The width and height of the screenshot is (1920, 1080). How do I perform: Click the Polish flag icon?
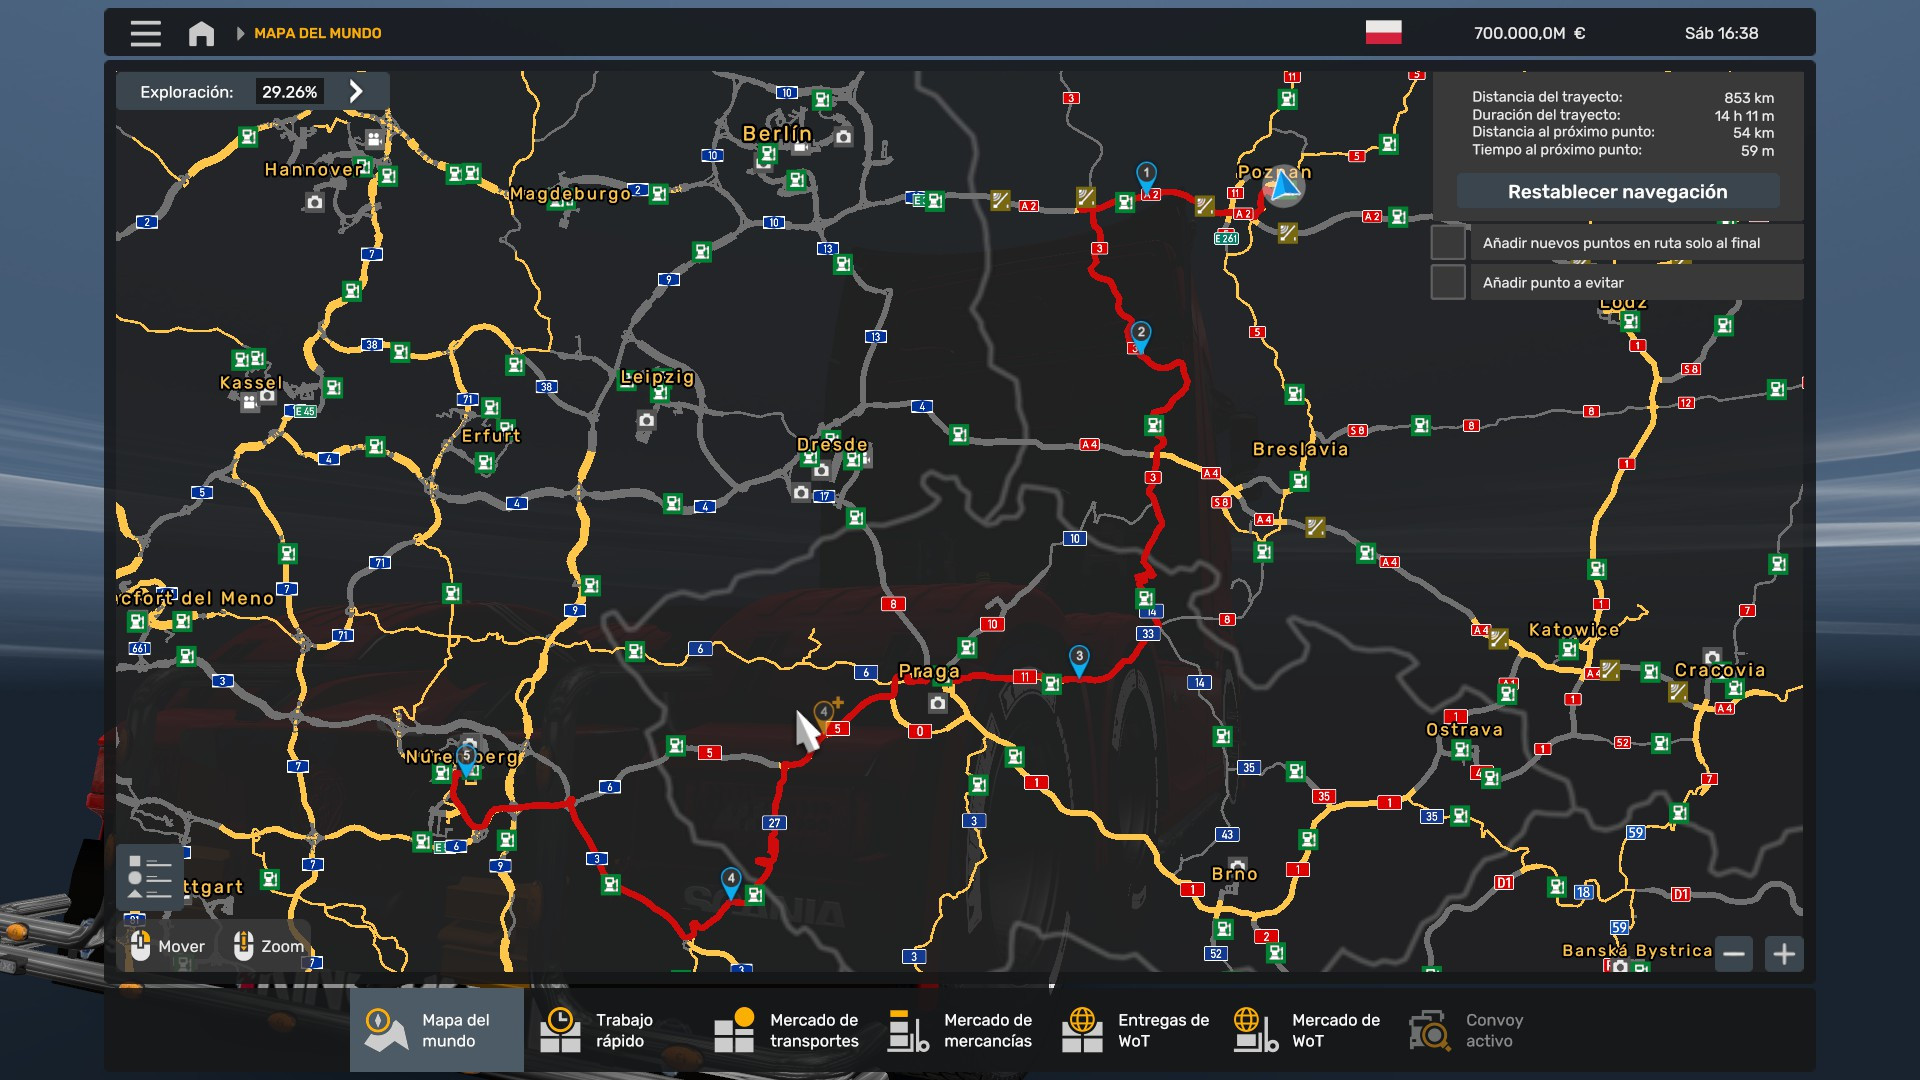pyautogui.click(x=1383, y=32)
